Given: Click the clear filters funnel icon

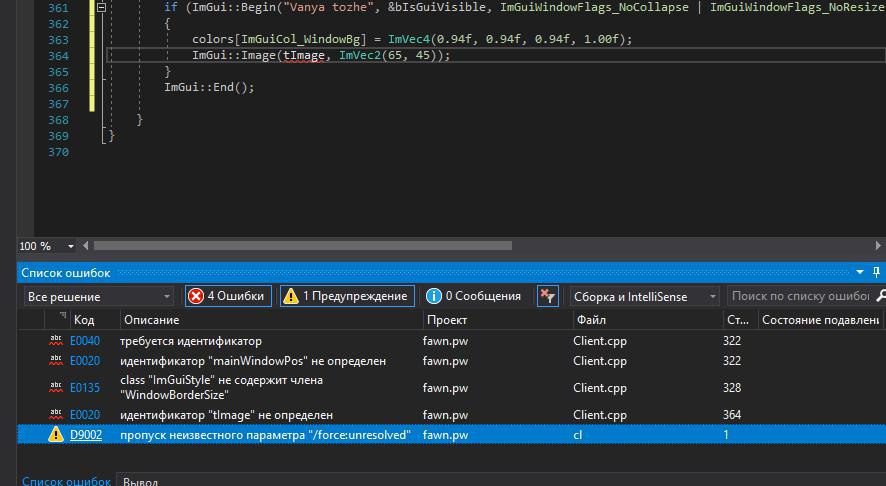Looking at the screenshot, I should (x=547, y=296).
